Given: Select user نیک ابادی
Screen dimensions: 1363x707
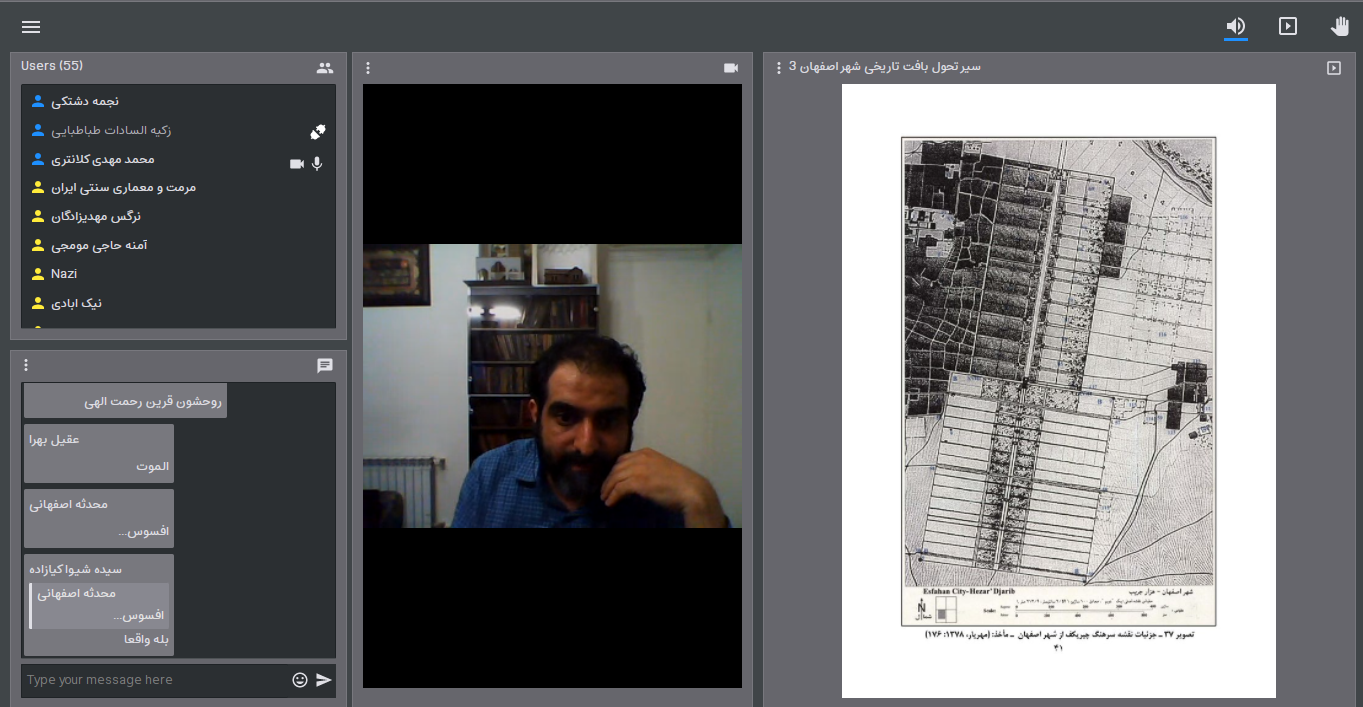Looking at the screenshot, I should (179, 302).
